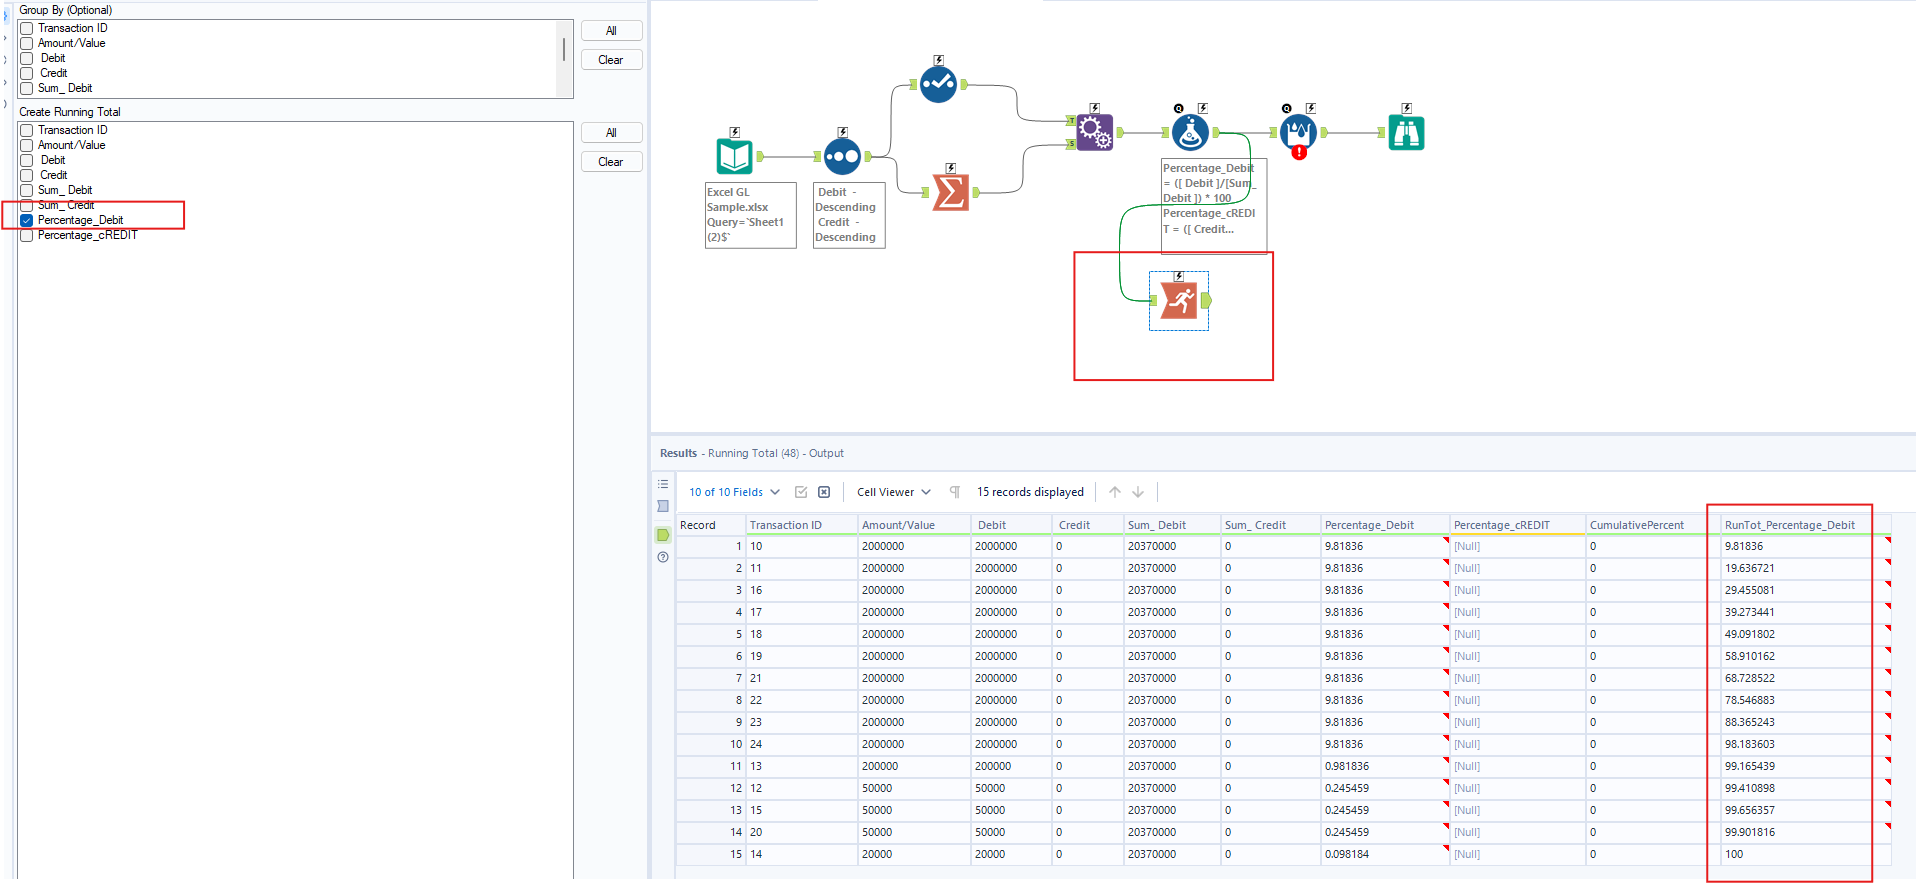Click the Running Total tool's output anchor

(x=1206, y=300)
